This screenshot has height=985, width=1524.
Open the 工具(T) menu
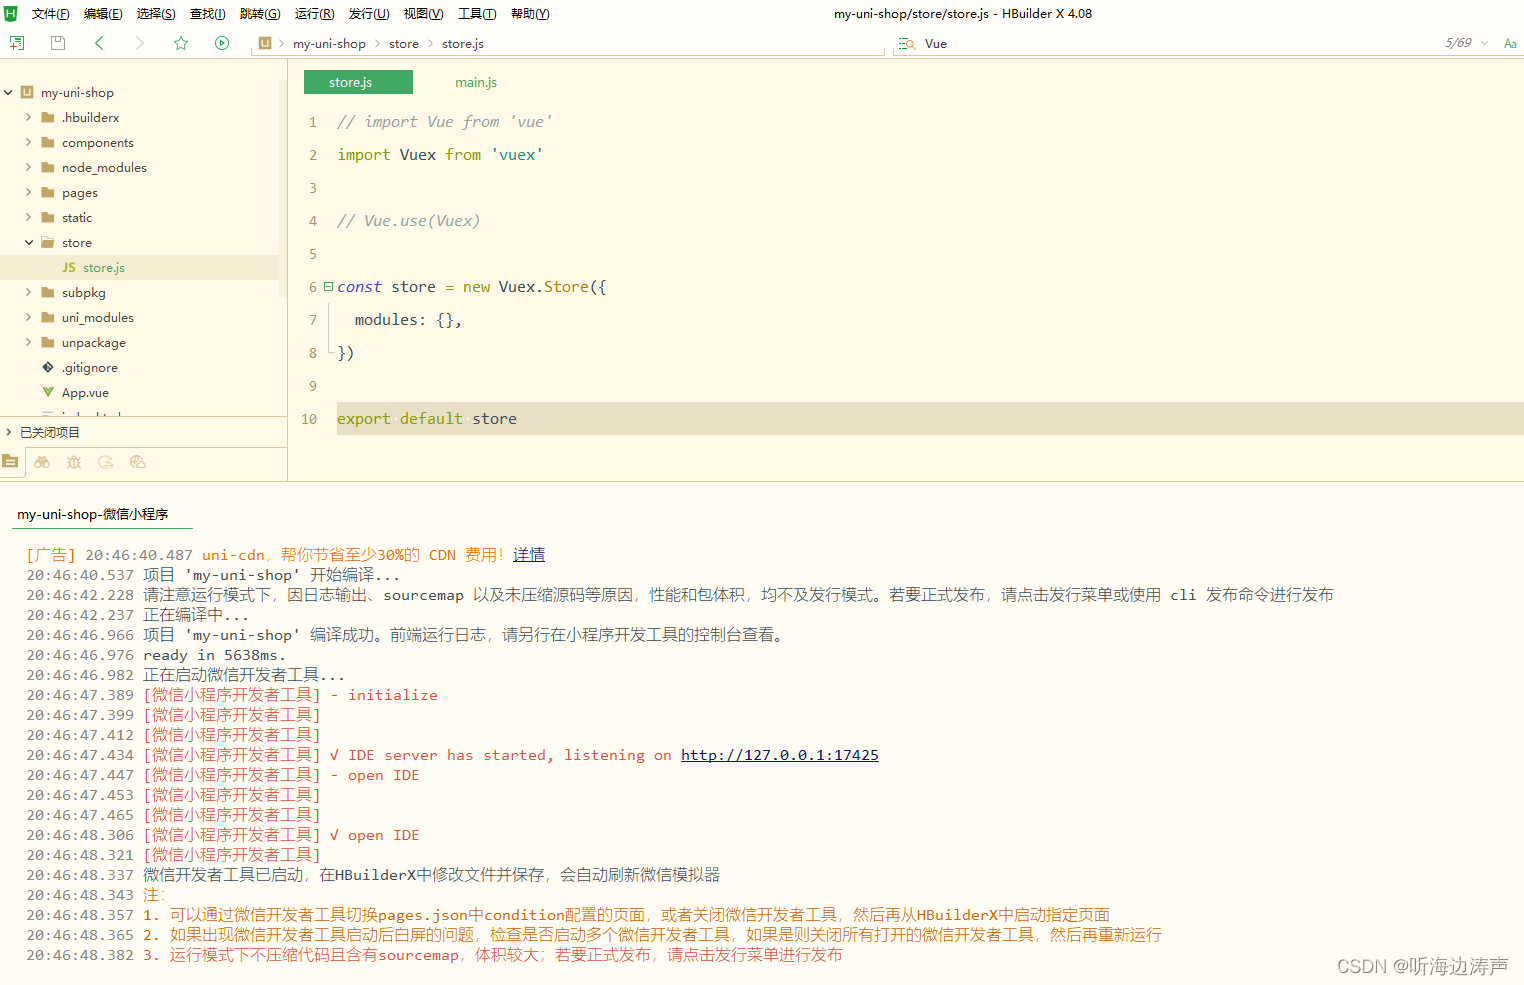[x=477, y=14]
